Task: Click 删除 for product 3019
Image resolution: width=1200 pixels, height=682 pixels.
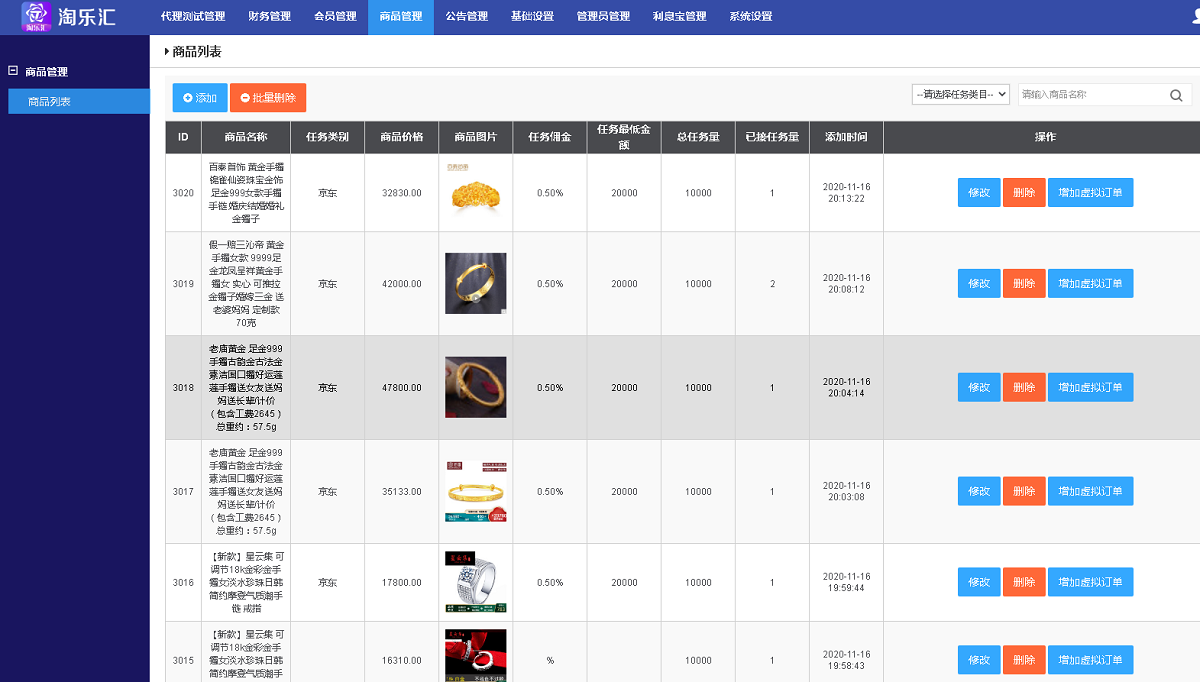Action: click(1024, 283)
